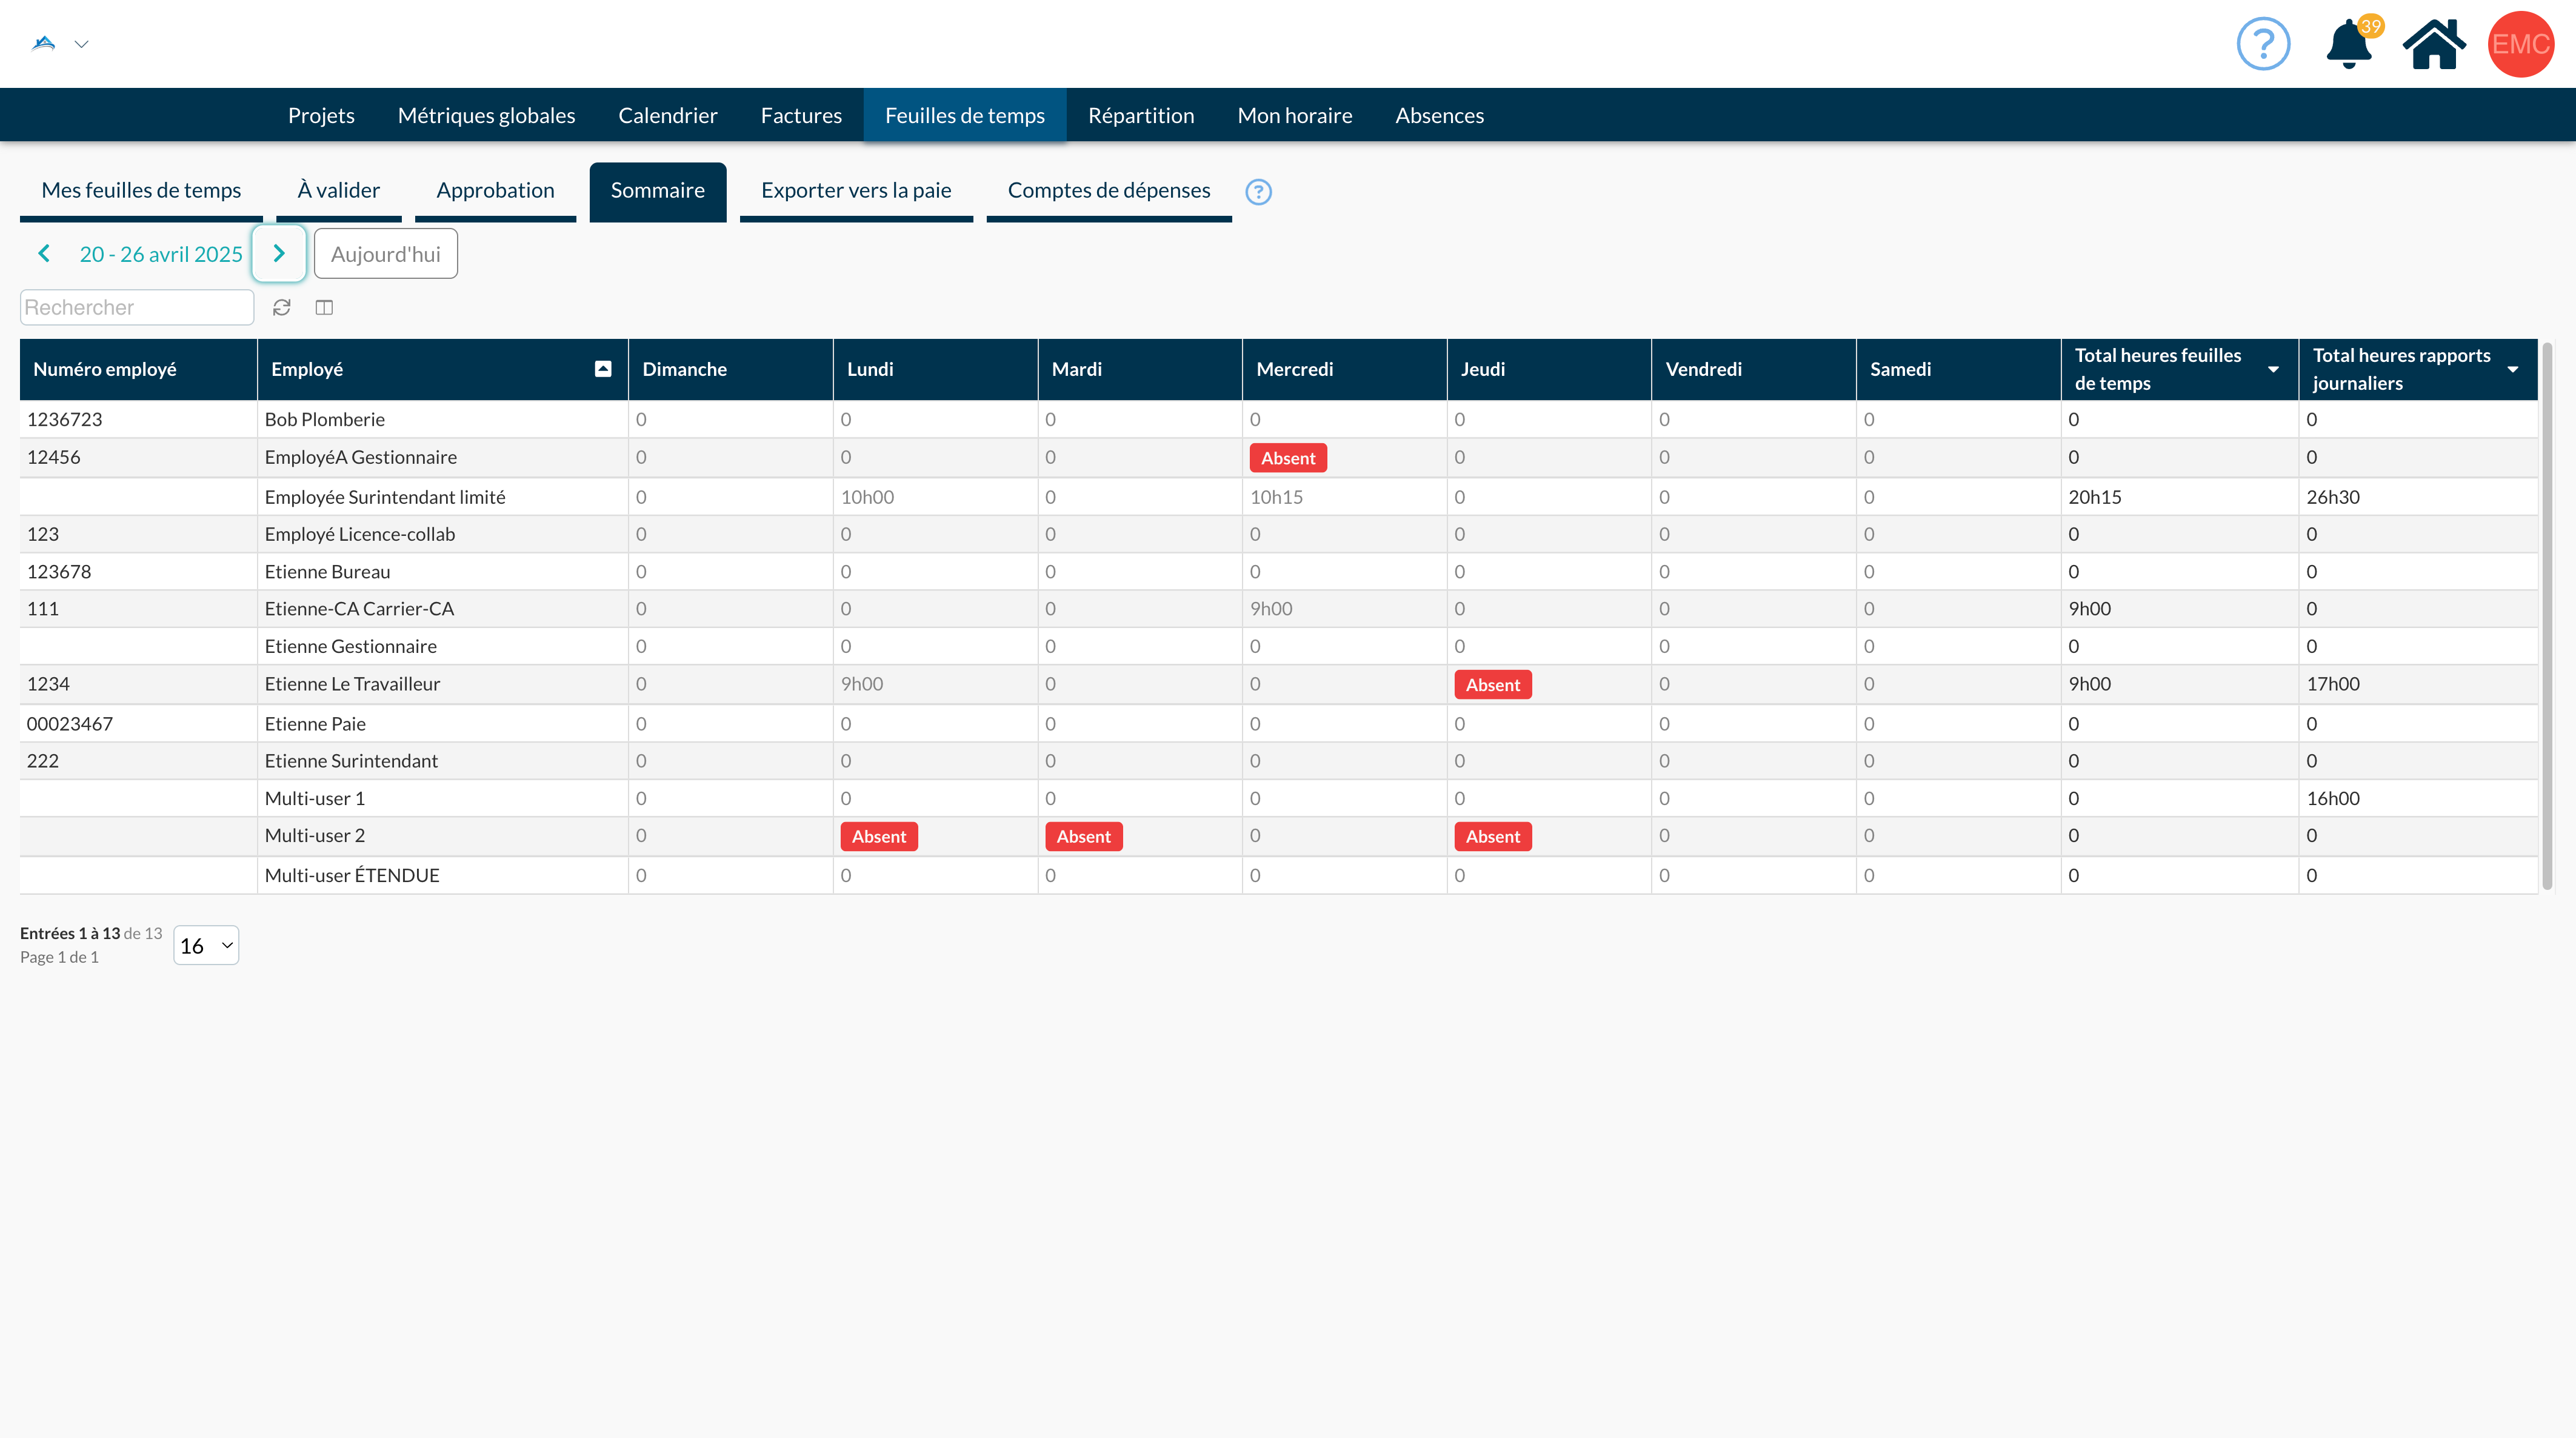2576x1438 pixels.
Task: Click the Mardi column header
Action: point(1140,370)
